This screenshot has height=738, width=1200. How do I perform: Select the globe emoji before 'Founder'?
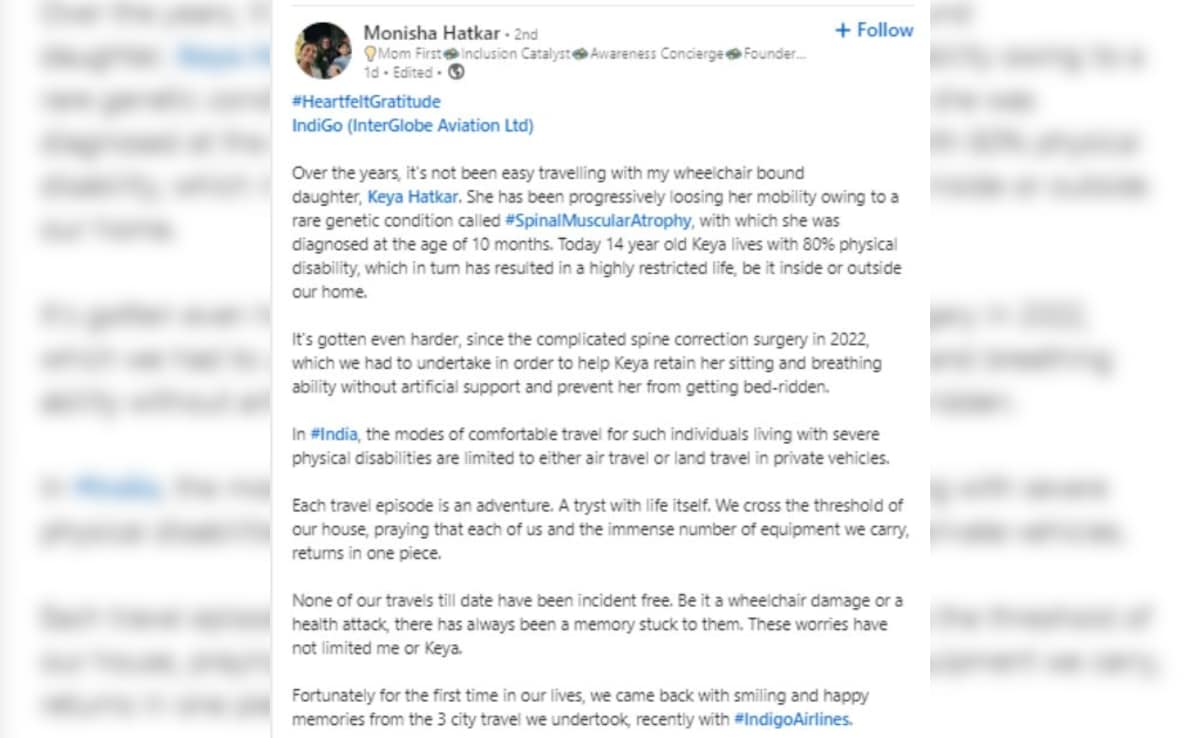(735, 52)
